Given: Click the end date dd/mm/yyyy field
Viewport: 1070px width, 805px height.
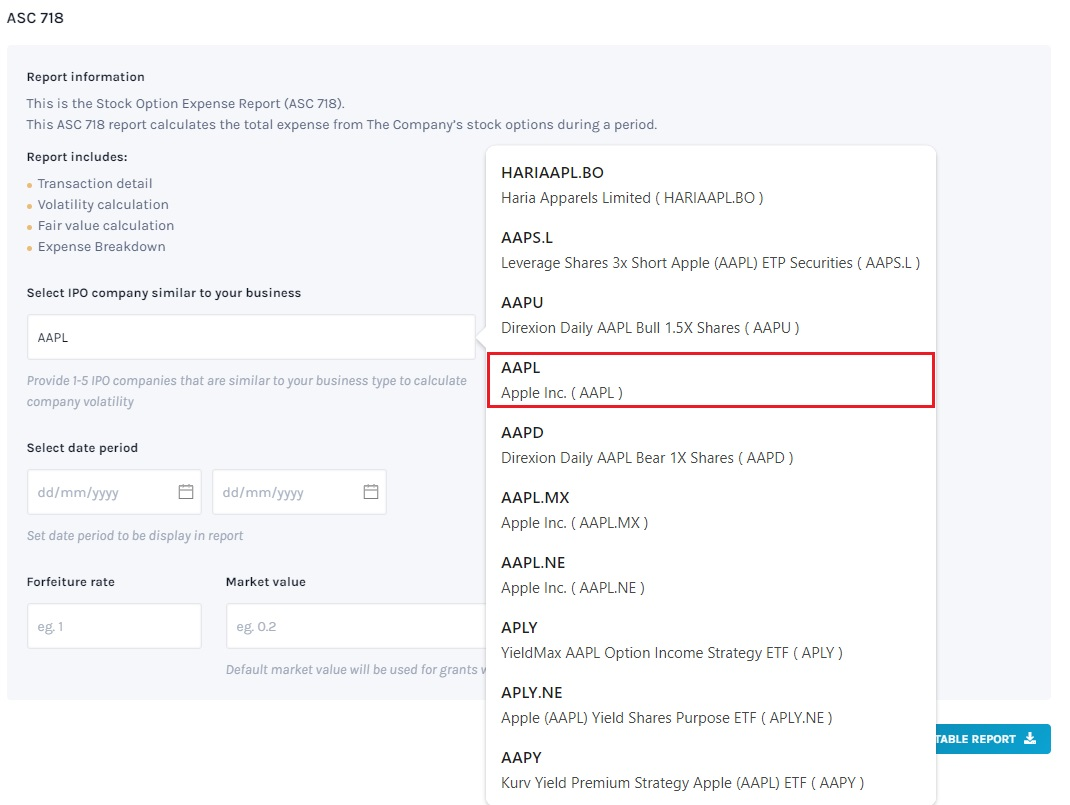Looking at the screenshot, I should (x=299, y=492).
